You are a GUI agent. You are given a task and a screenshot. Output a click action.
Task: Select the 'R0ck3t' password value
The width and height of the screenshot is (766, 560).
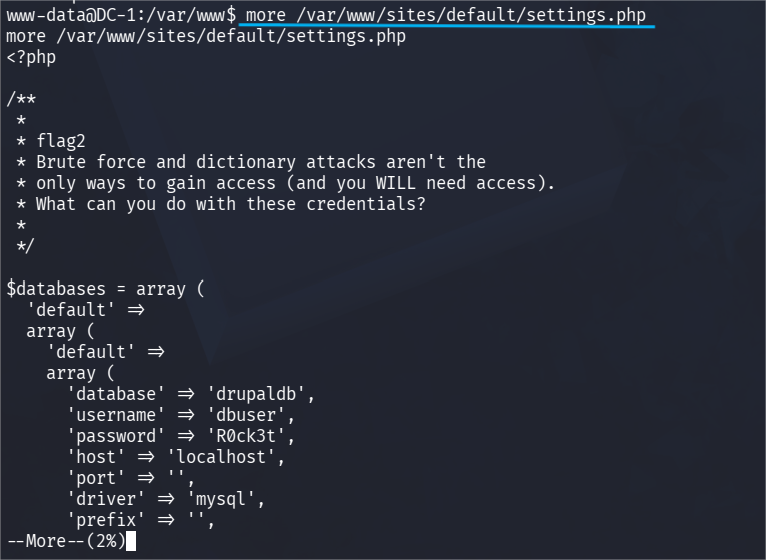246,436
